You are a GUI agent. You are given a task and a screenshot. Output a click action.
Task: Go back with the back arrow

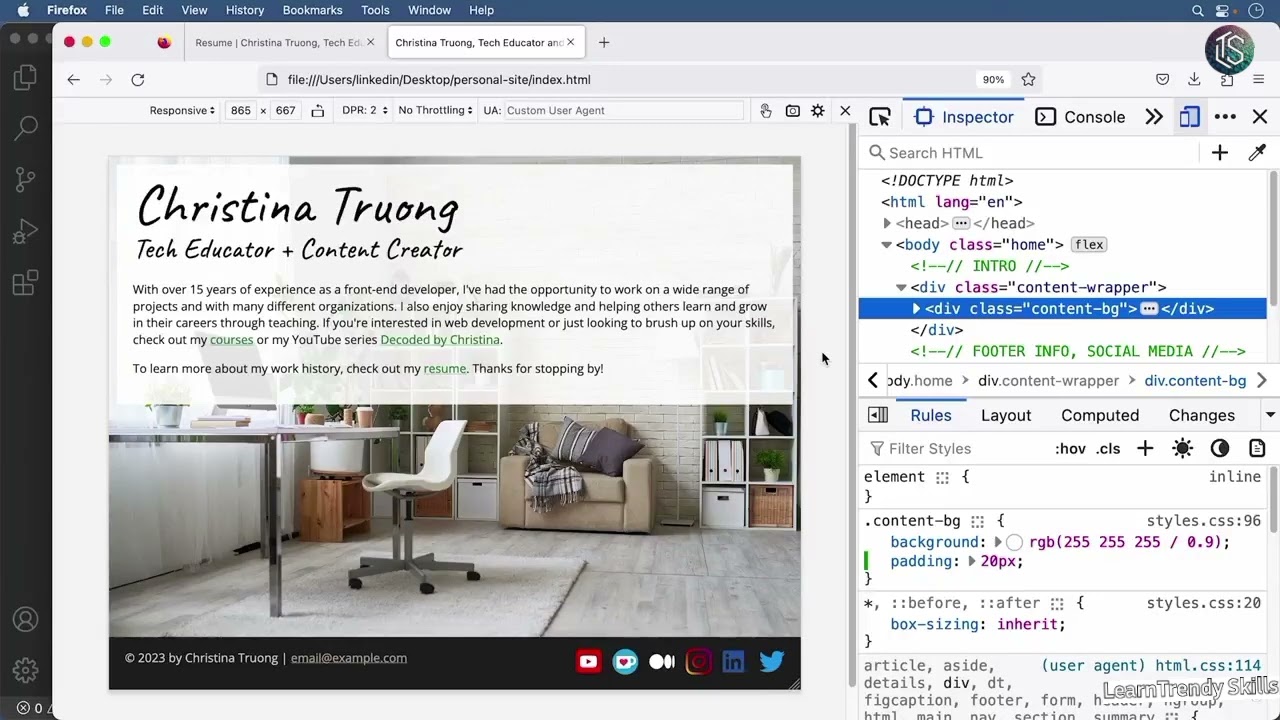pyautogui.click(x=73, y=80)
